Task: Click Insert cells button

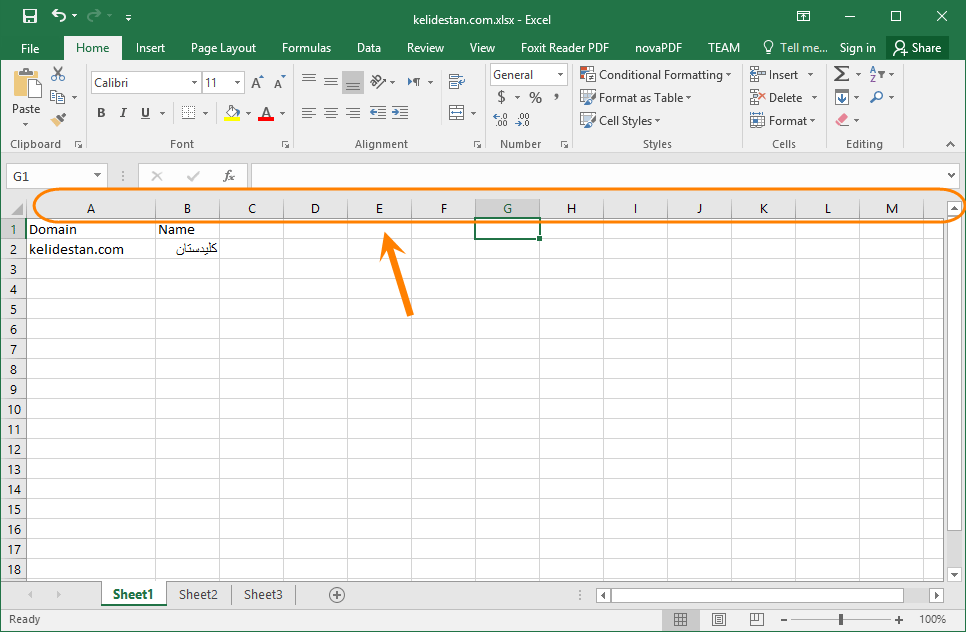Action: (774, 75)
